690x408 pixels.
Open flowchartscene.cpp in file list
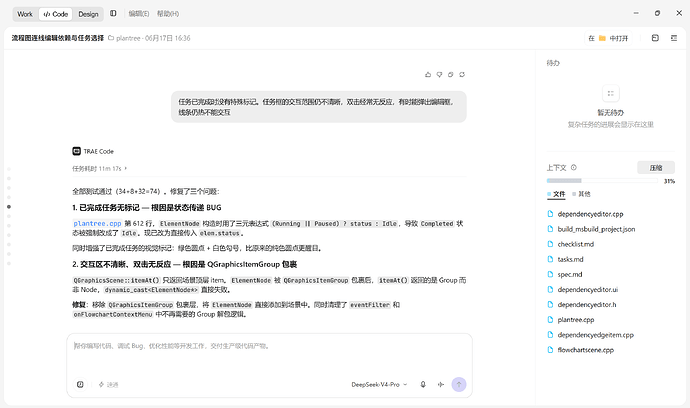click(585, 350)
